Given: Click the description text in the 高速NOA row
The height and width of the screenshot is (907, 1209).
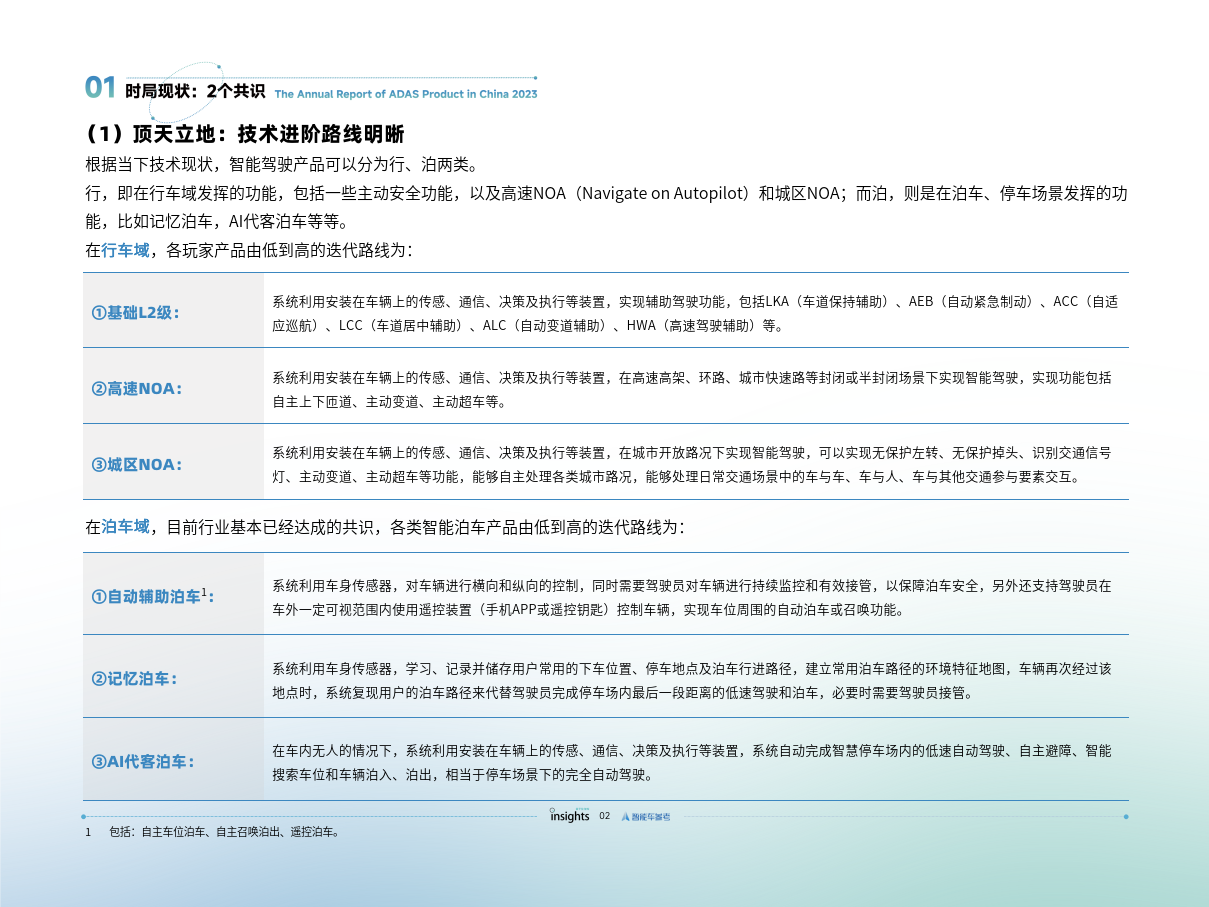Looking at the screenshot, I should 692,390.
